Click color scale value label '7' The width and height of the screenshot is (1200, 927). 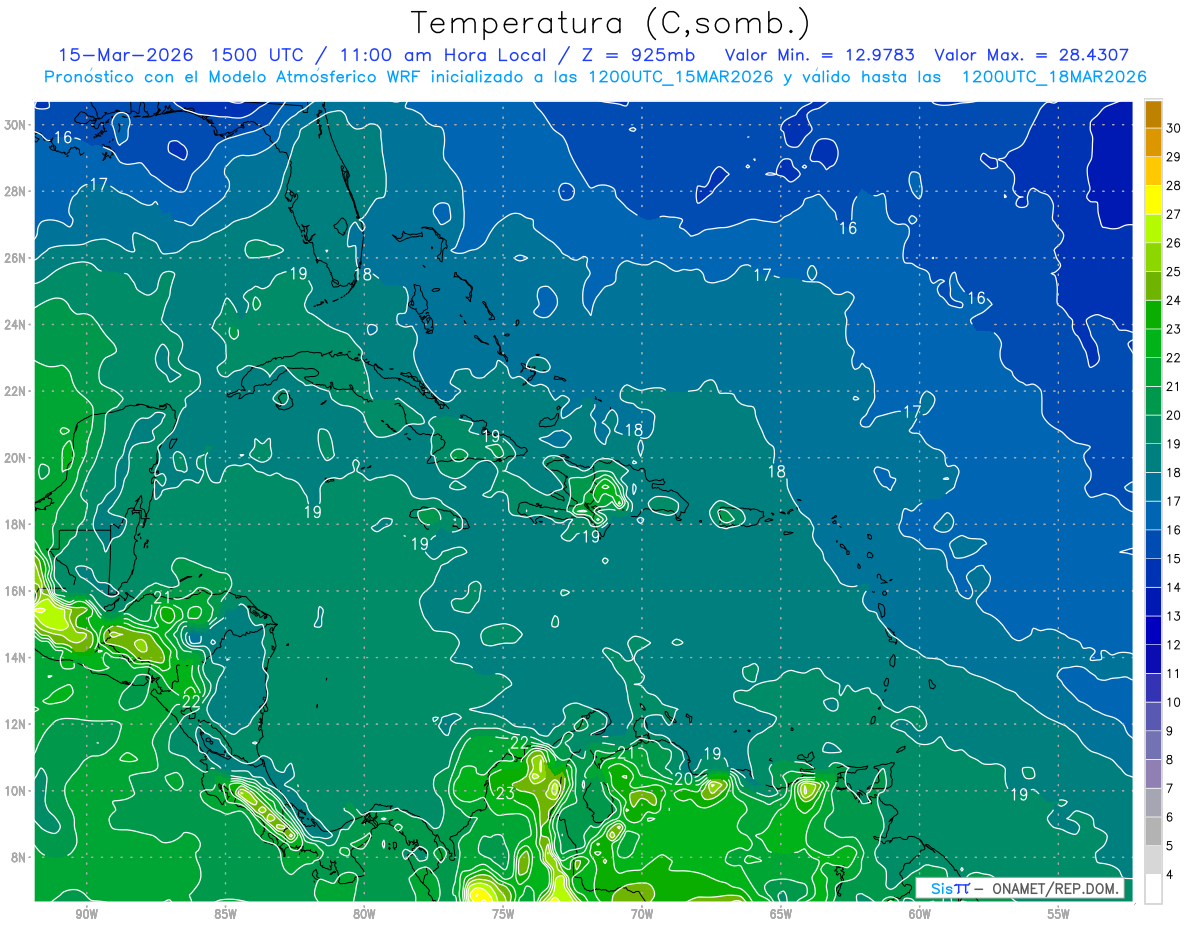(x=1171, y=789)
